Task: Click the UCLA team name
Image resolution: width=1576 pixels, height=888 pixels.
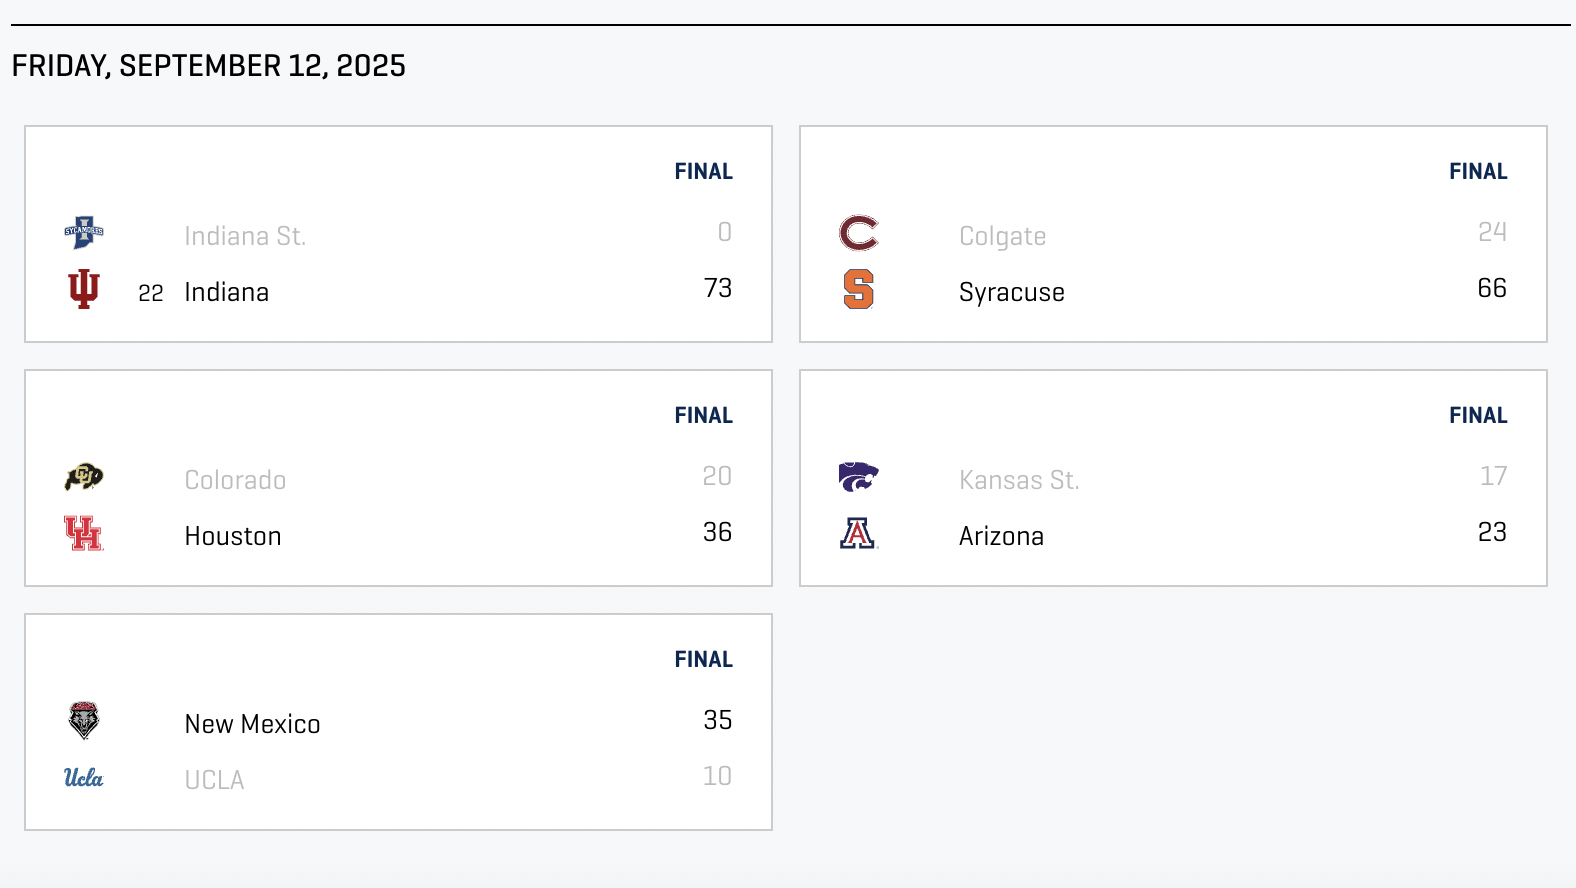Action: [x=214, y=780]
